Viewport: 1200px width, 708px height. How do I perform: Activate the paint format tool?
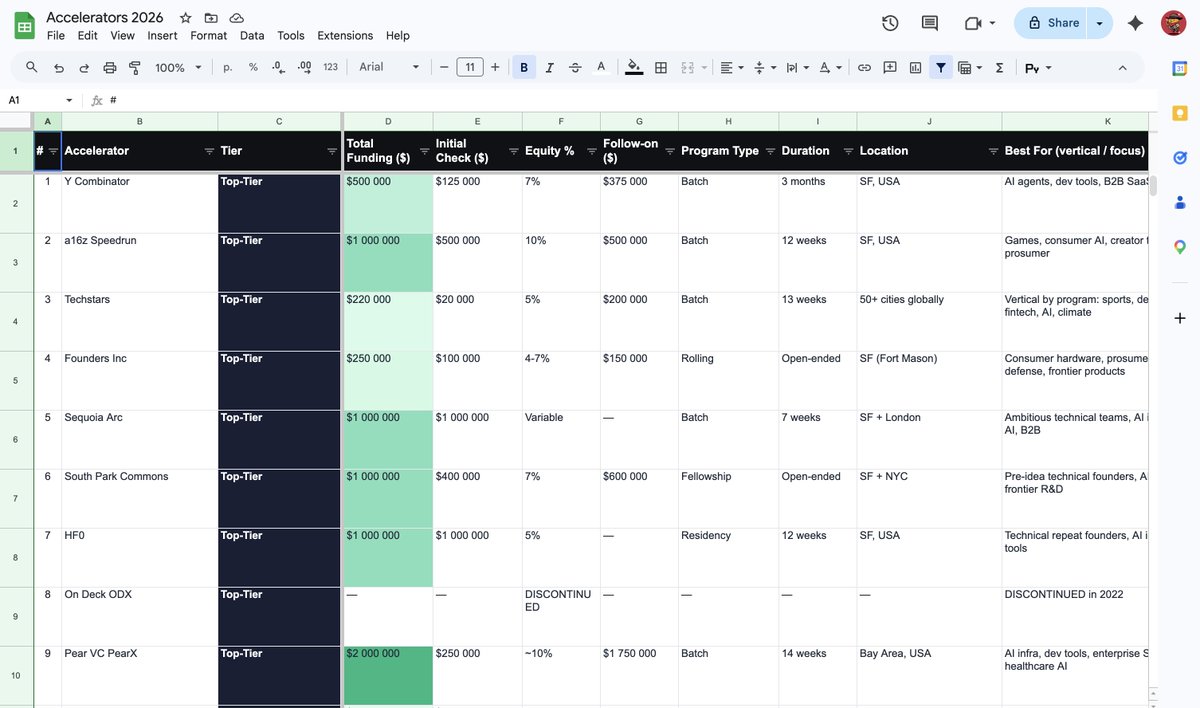(135, 67)
